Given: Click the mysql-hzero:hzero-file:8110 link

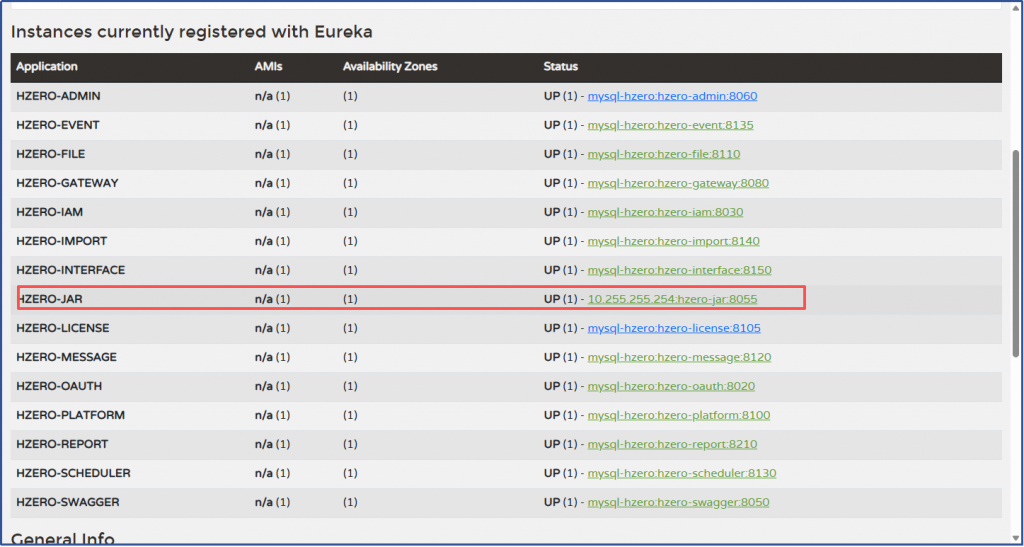Looking at the screenshot, I should [x=663, y=155].
